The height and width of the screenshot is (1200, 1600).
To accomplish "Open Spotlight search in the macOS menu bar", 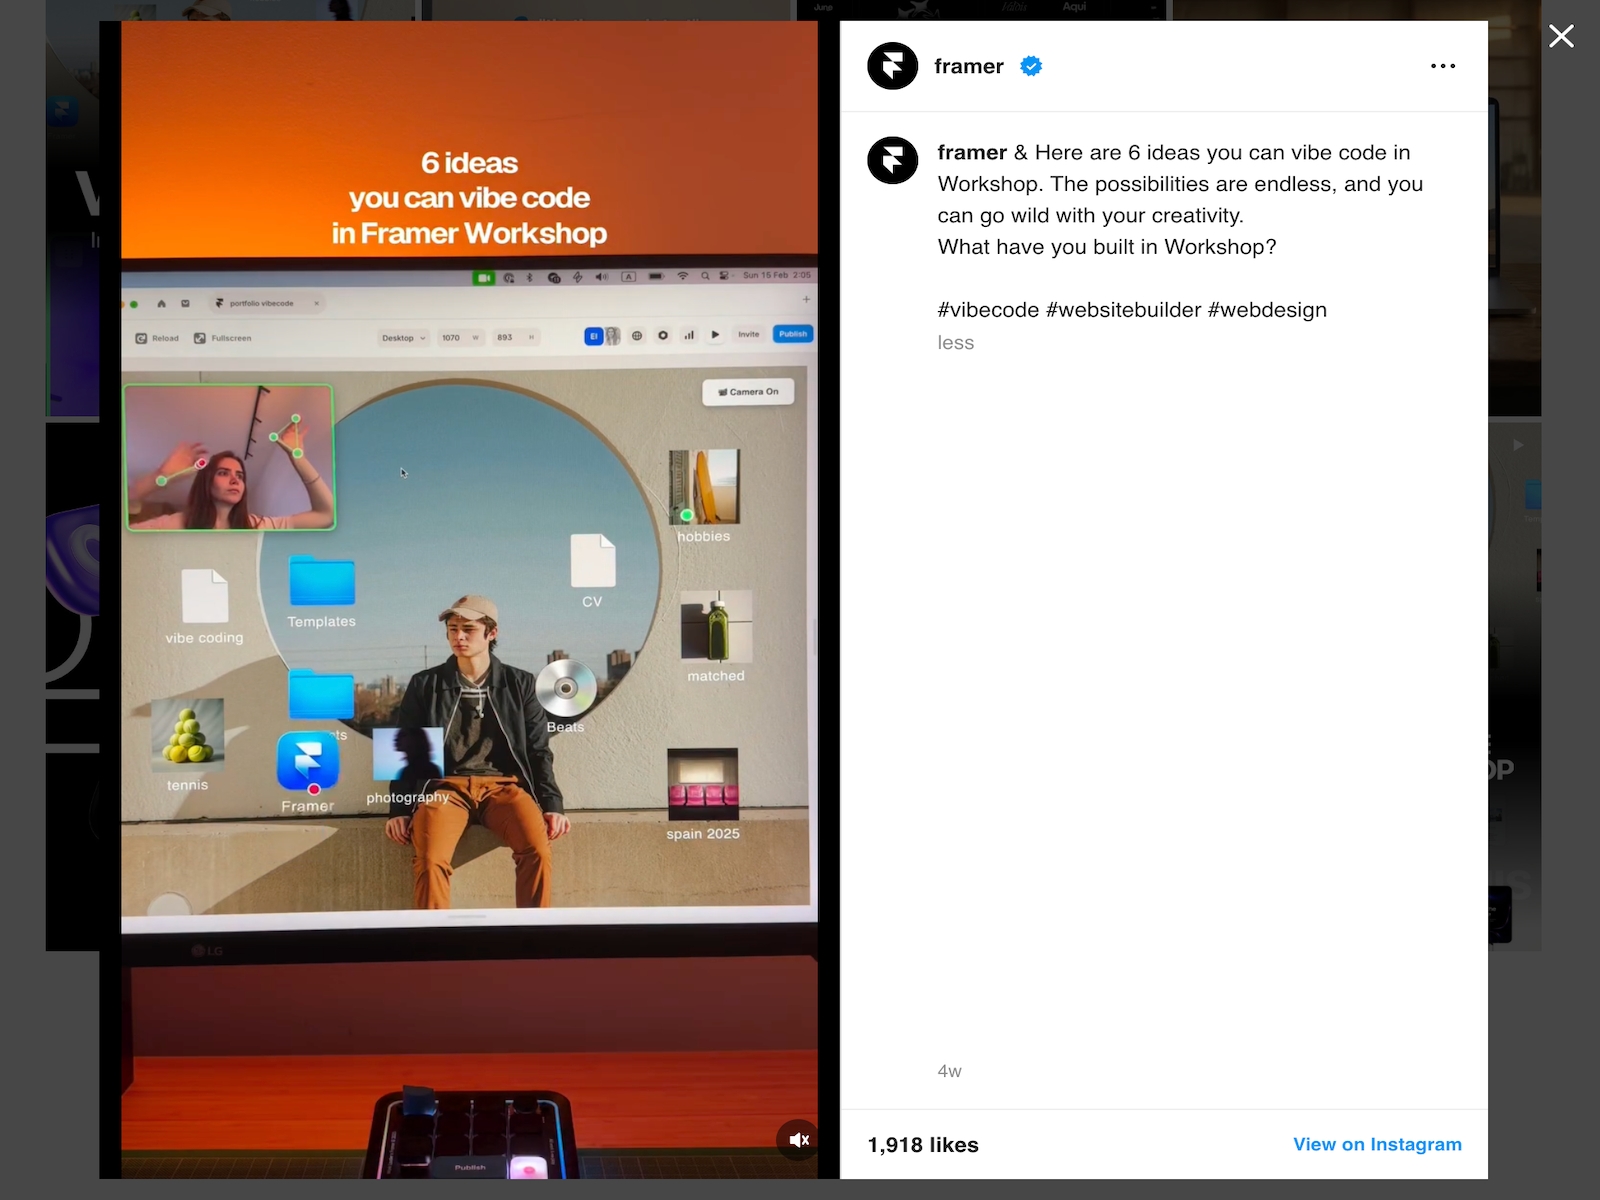I will [704, 277].
